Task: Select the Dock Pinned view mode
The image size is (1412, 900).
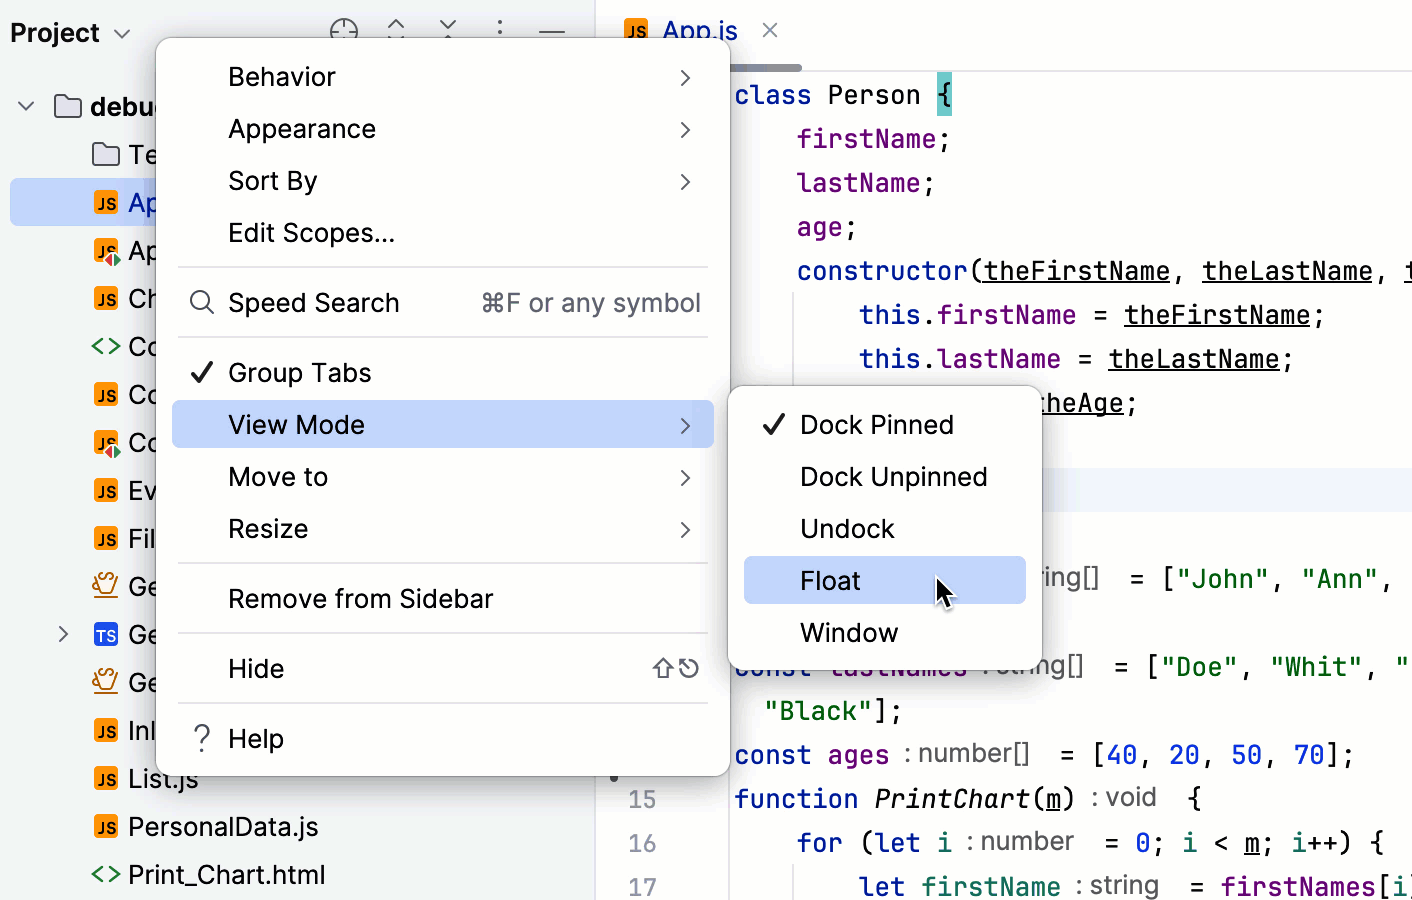Action: (876, 425)
